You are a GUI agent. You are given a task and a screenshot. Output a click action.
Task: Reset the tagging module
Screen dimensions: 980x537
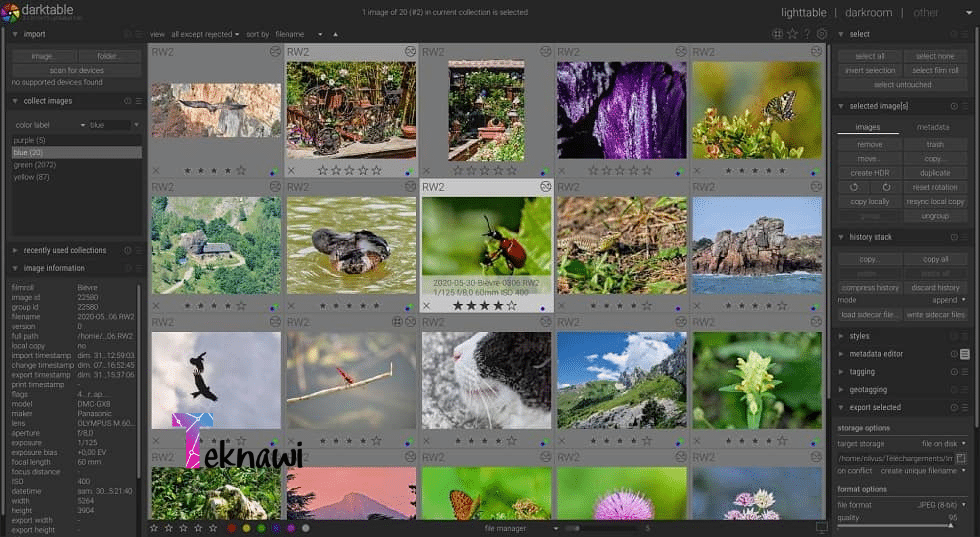(954, 371)
